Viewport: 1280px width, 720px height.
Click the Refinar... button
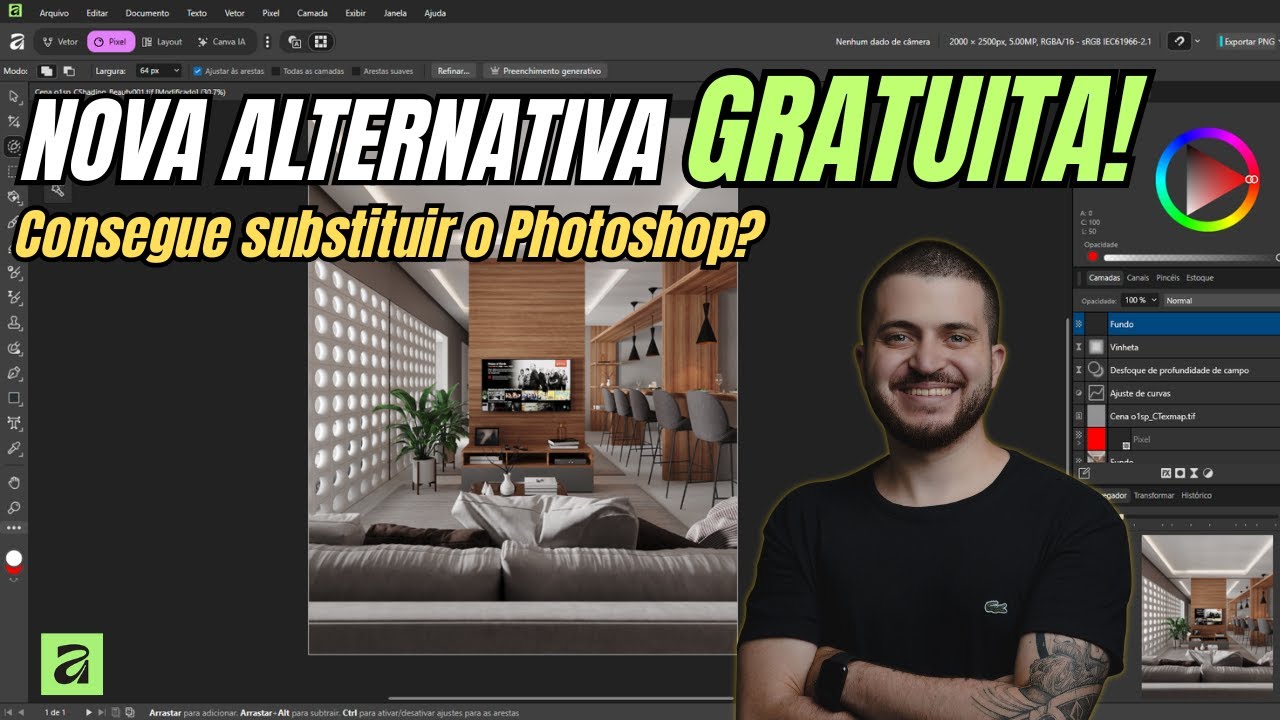click(453, 71)
